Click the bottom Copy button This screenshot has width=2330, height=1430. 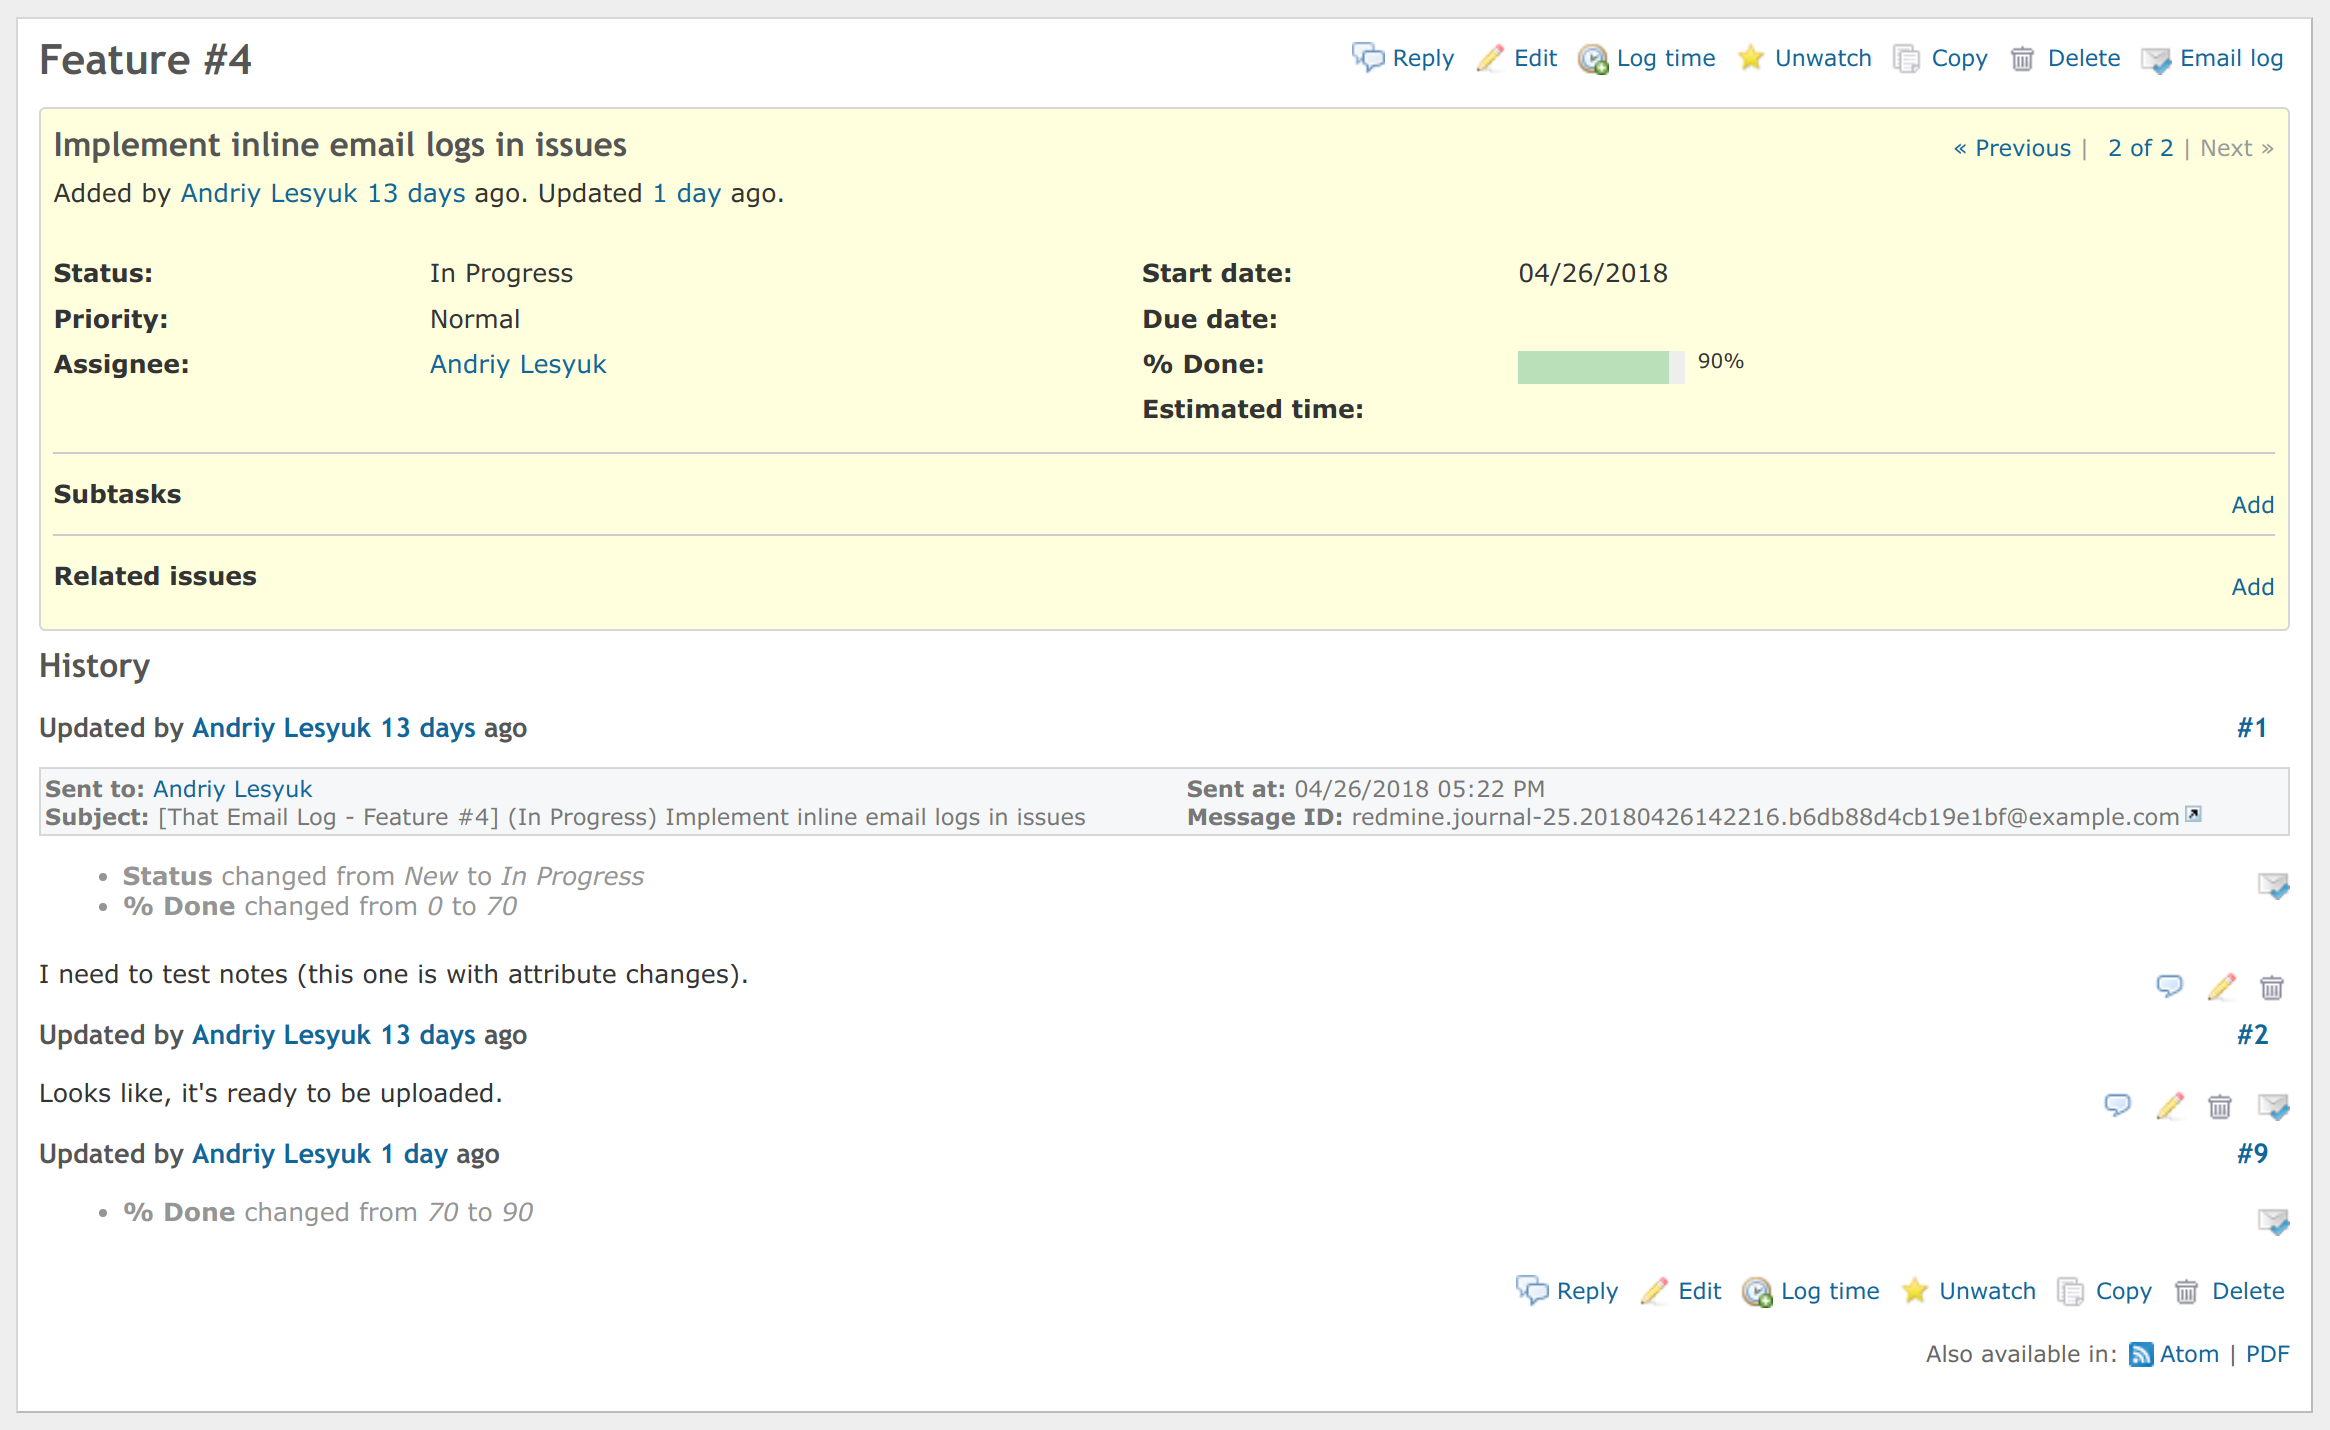(2122, 1291)
